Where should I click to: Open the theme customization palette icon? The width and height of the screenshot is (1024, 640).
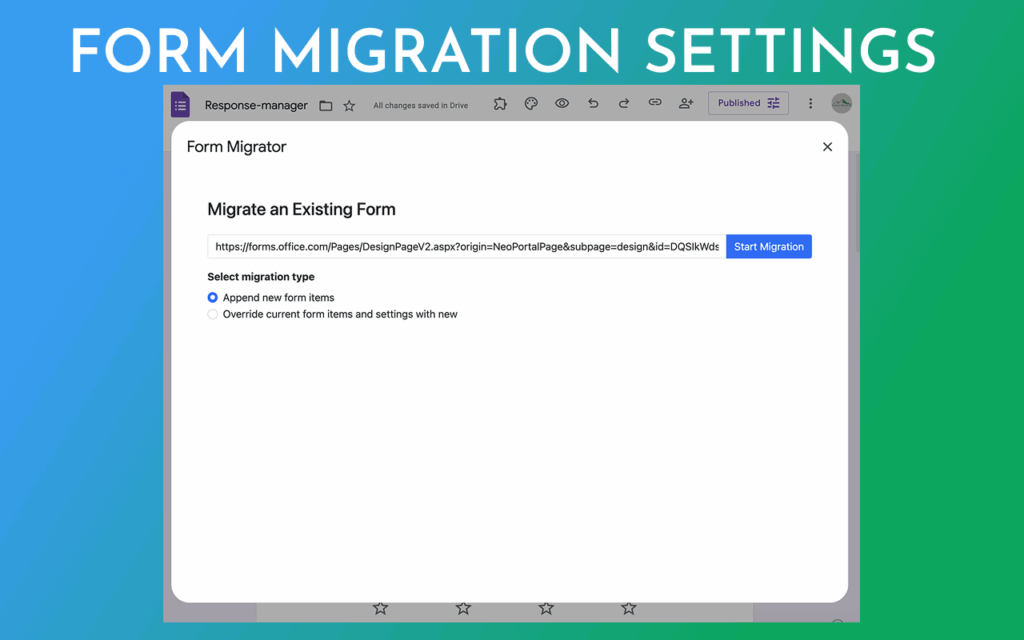[x=531, y=103]
